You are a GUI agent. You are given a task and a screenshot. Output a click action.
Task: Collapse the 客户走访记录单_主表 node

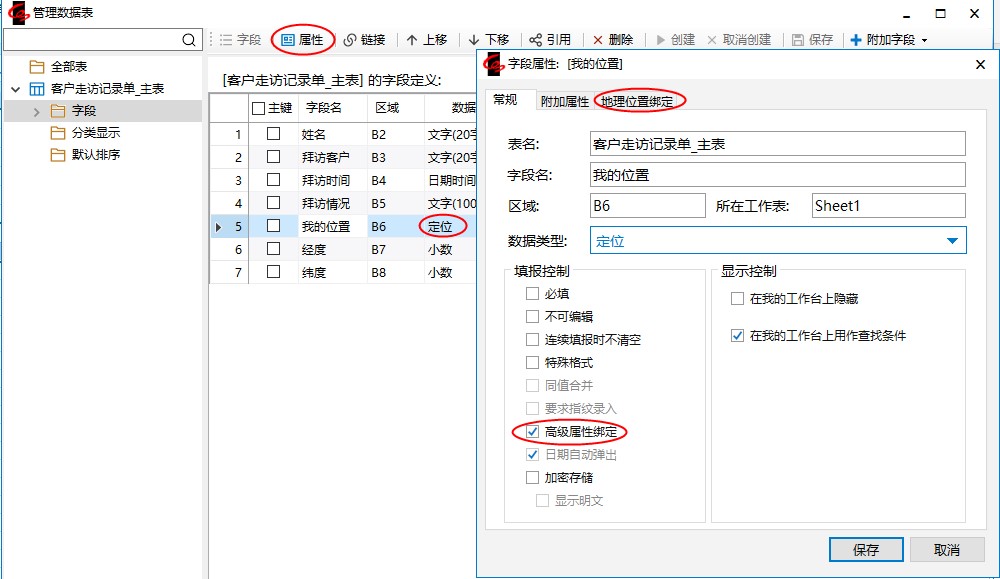tap(16, 89)
